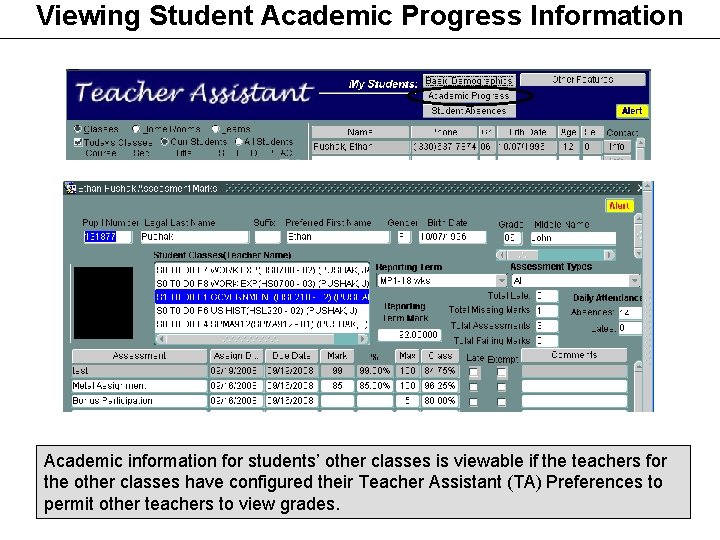Click the Grade field

pyautogui.click(x=512, y=238)
